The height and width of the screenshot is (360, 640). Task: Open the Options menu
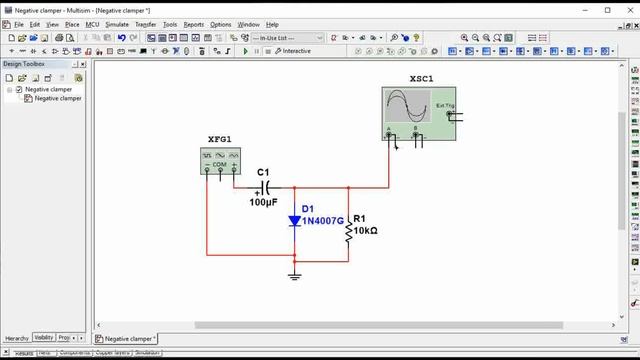pos(220,24)
